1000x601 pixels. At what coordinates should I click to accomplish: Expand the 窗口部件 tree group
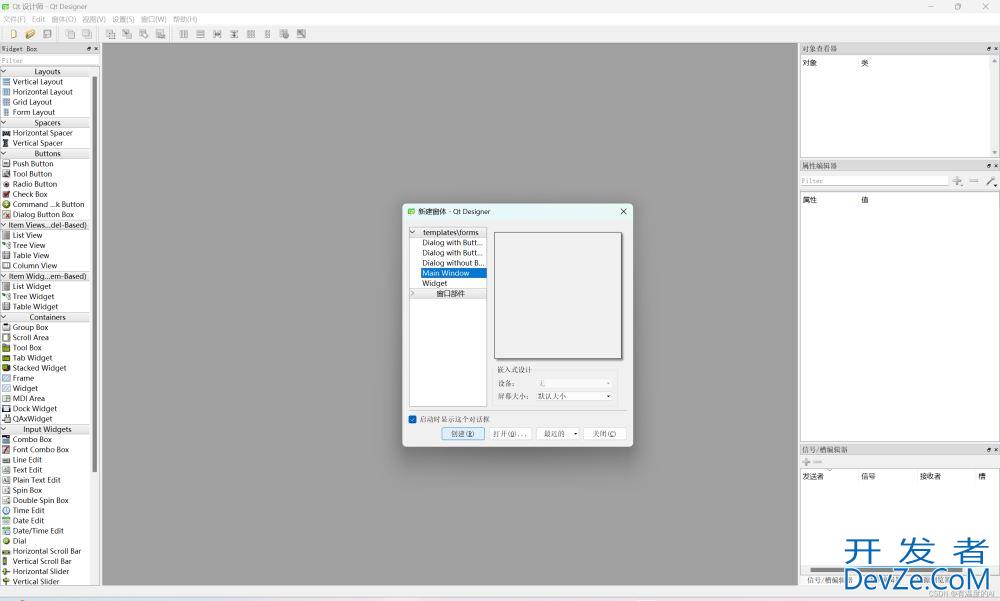(x=413, y=293)
